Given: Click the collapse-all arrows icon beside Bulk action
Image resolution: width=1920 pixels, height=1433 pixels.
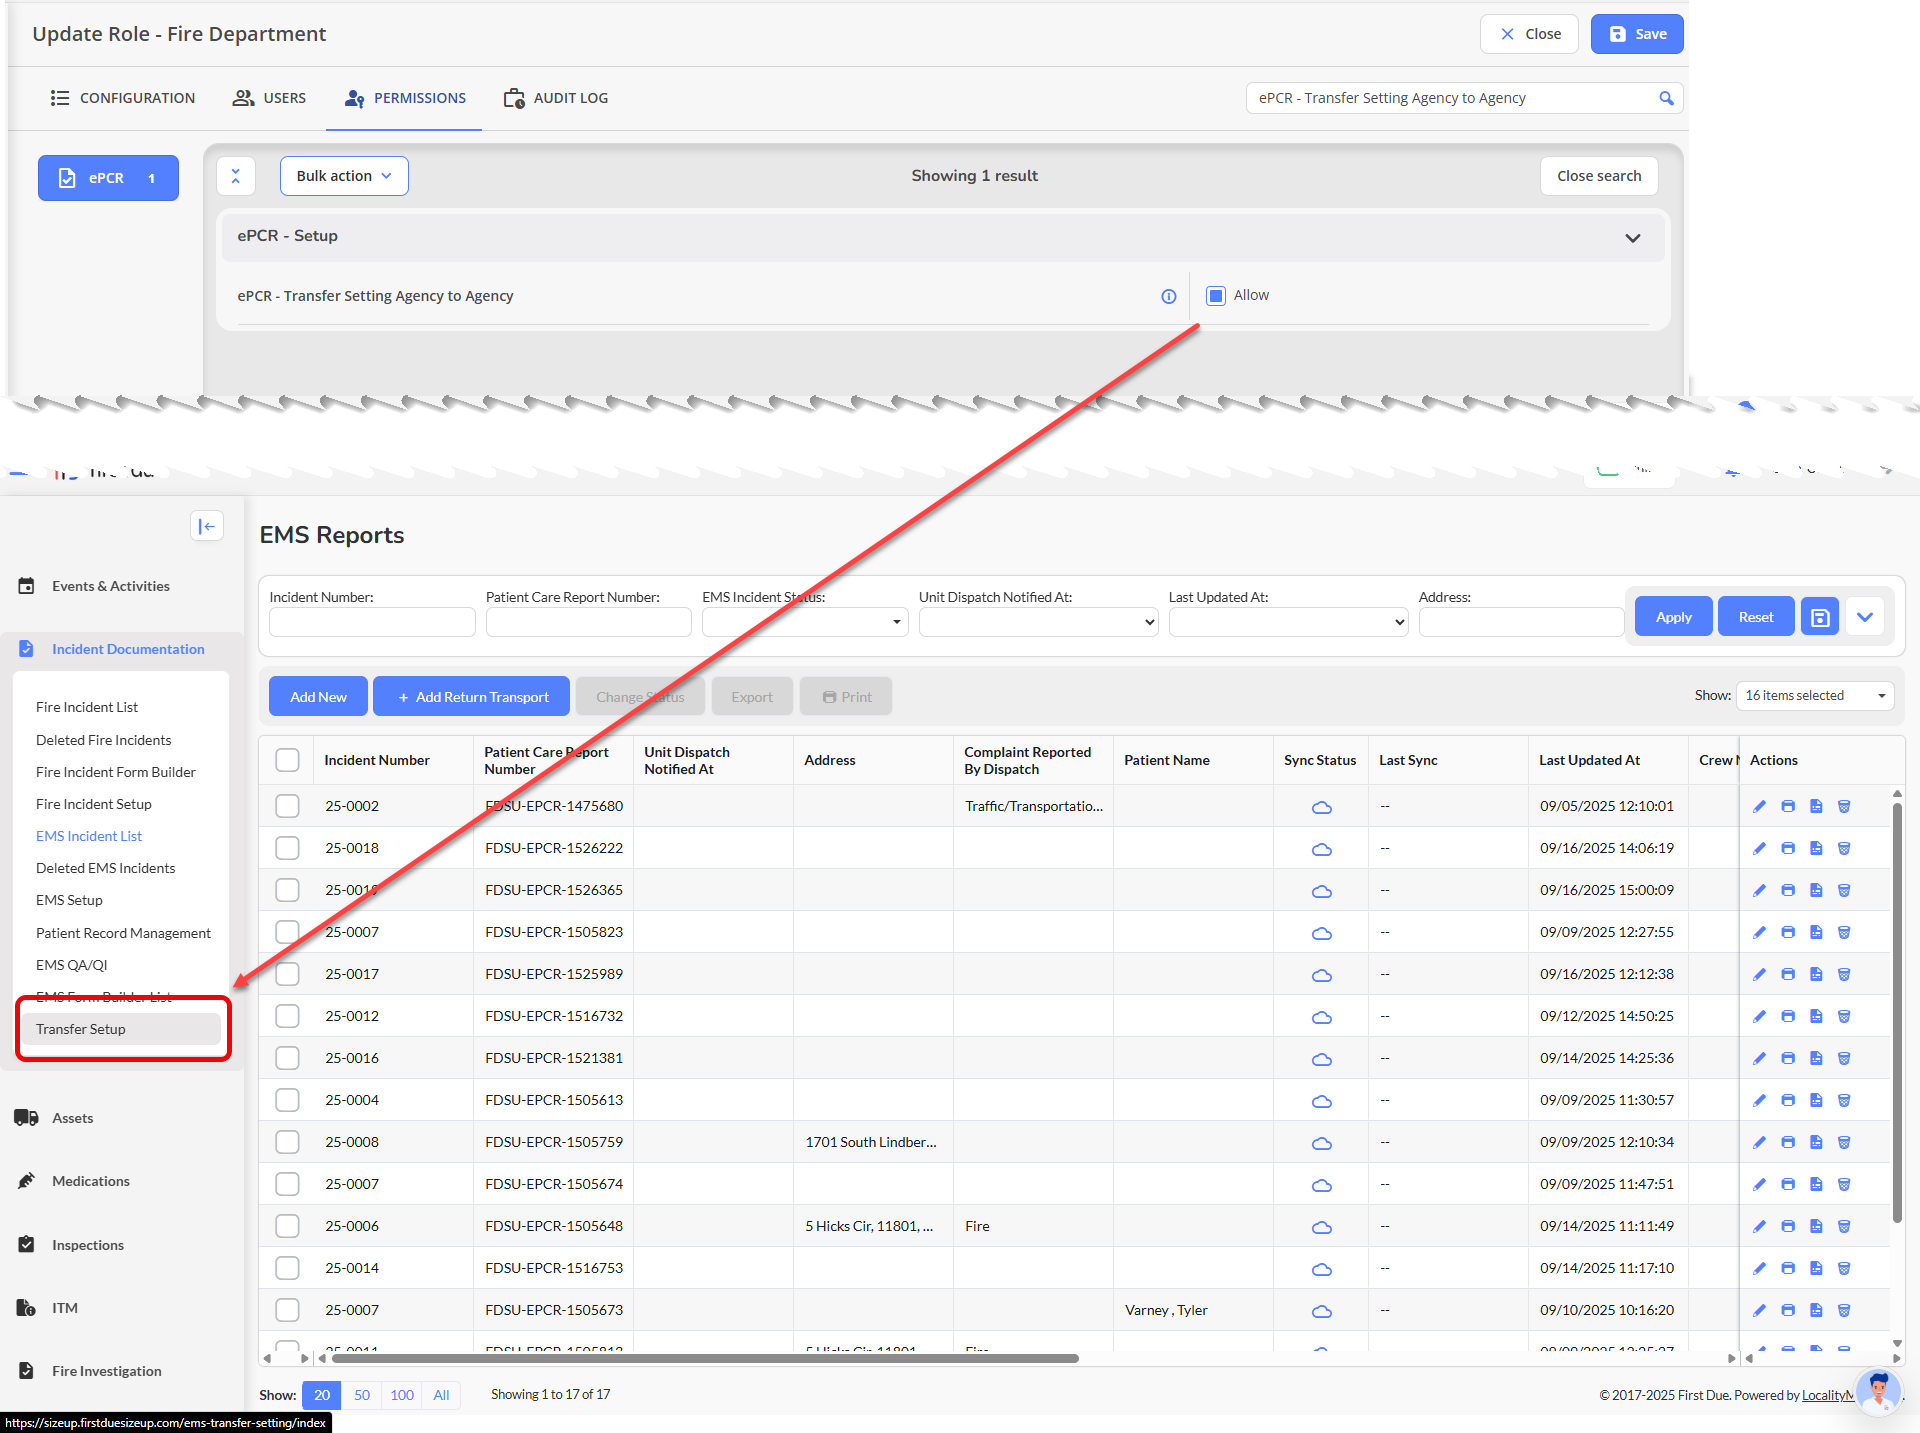Looking at the screenshot, I should point(236,176).
